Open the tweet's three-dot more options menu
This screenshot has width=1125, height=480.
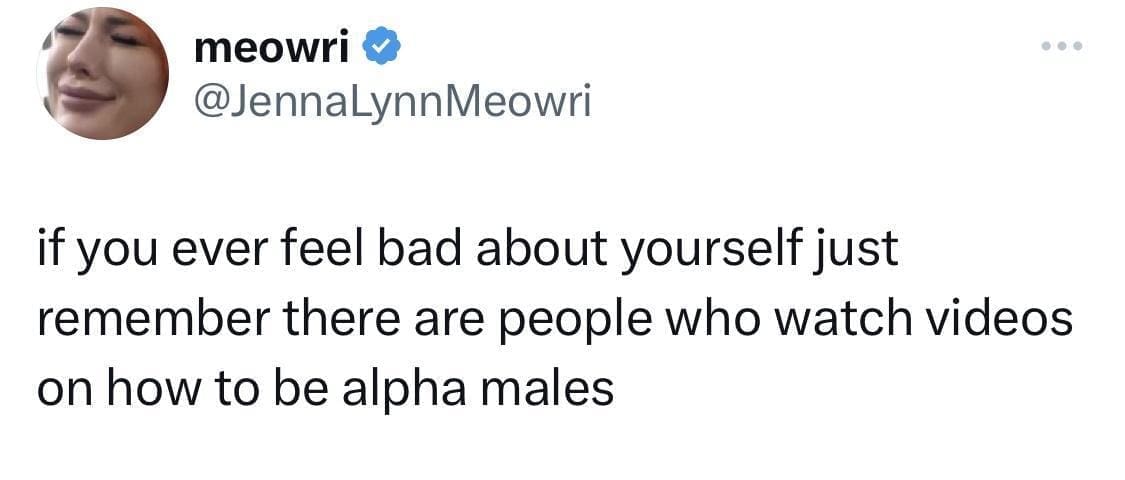point(1061,48)
